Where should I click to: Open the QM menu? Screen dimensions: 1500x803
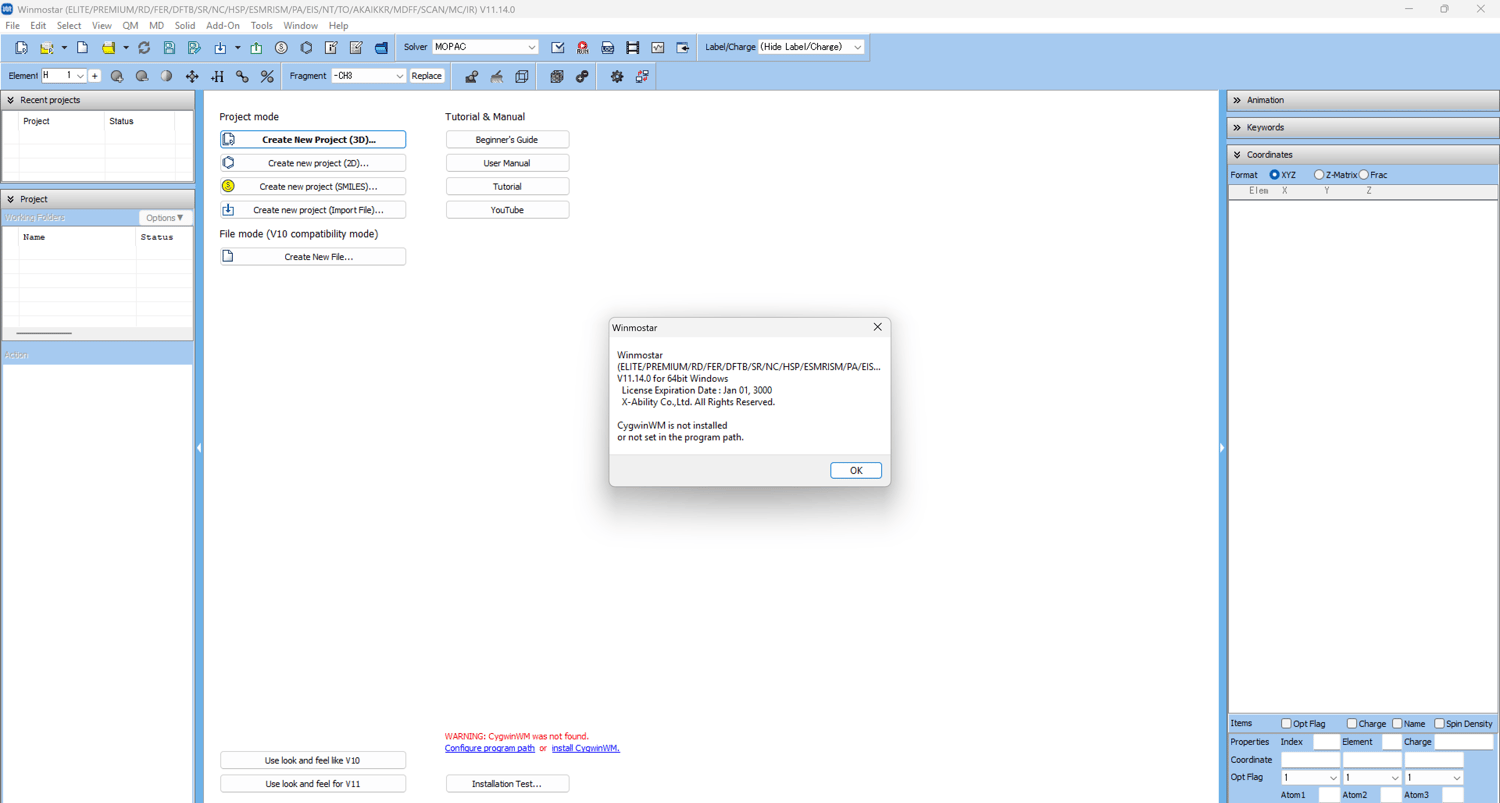click(x=130, y=26)
